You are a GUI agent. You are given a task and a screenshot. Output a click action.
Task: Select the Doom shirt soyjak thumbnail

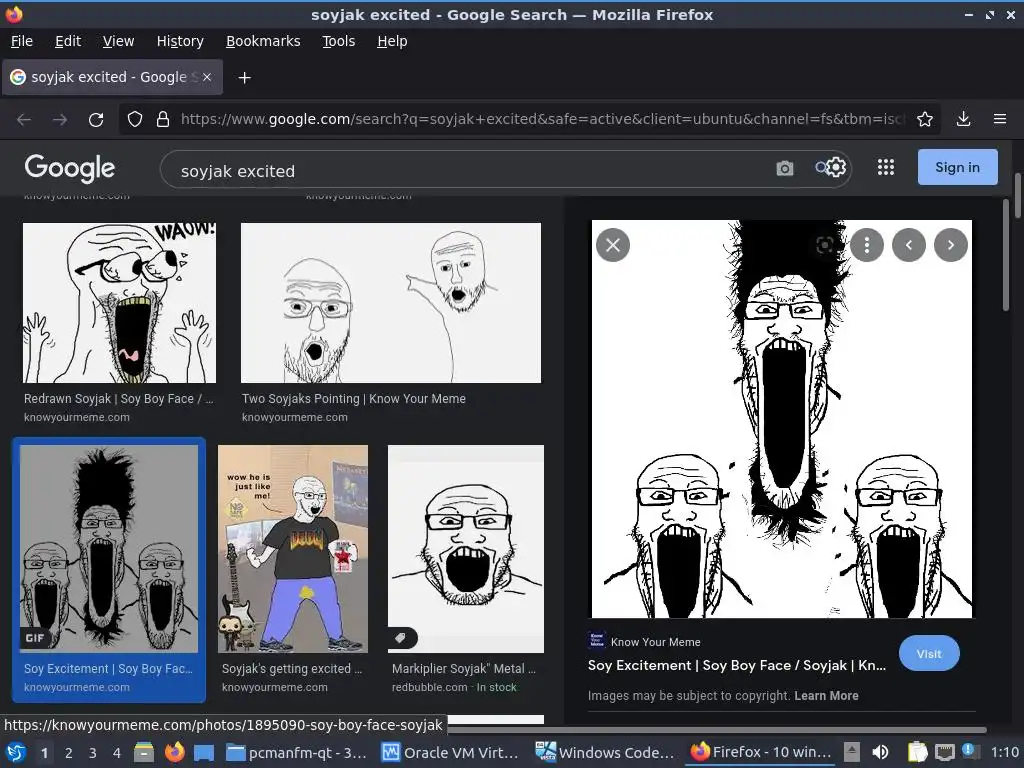(x=293, y=549)
